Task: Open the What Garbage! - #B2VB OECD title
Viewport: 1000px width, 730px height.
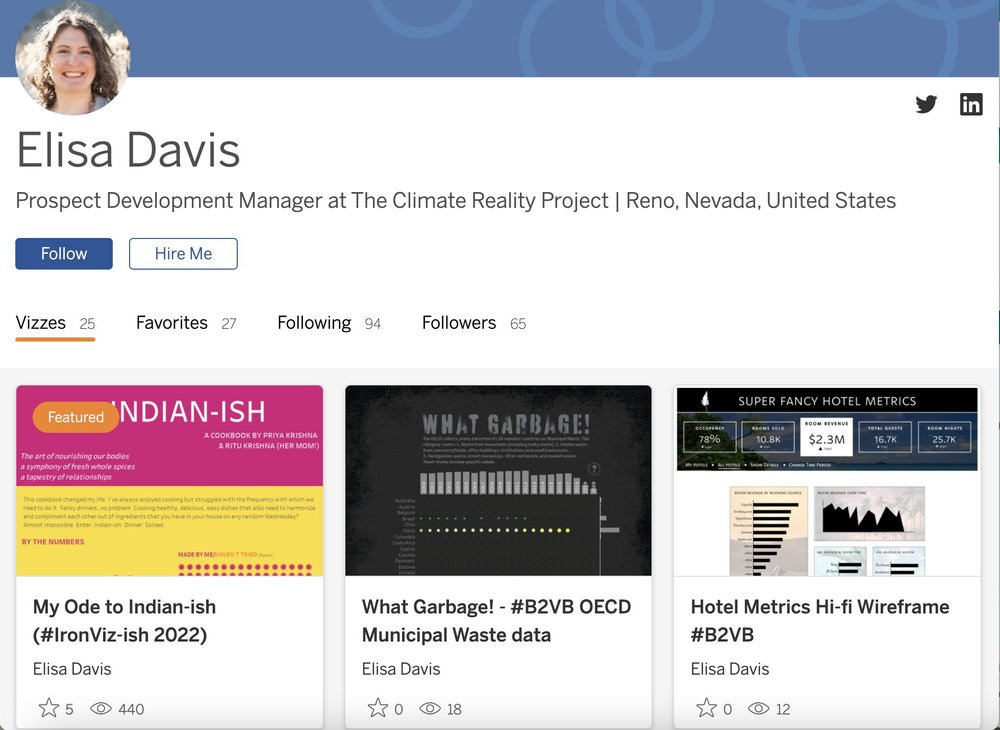Action: [496, 620]
